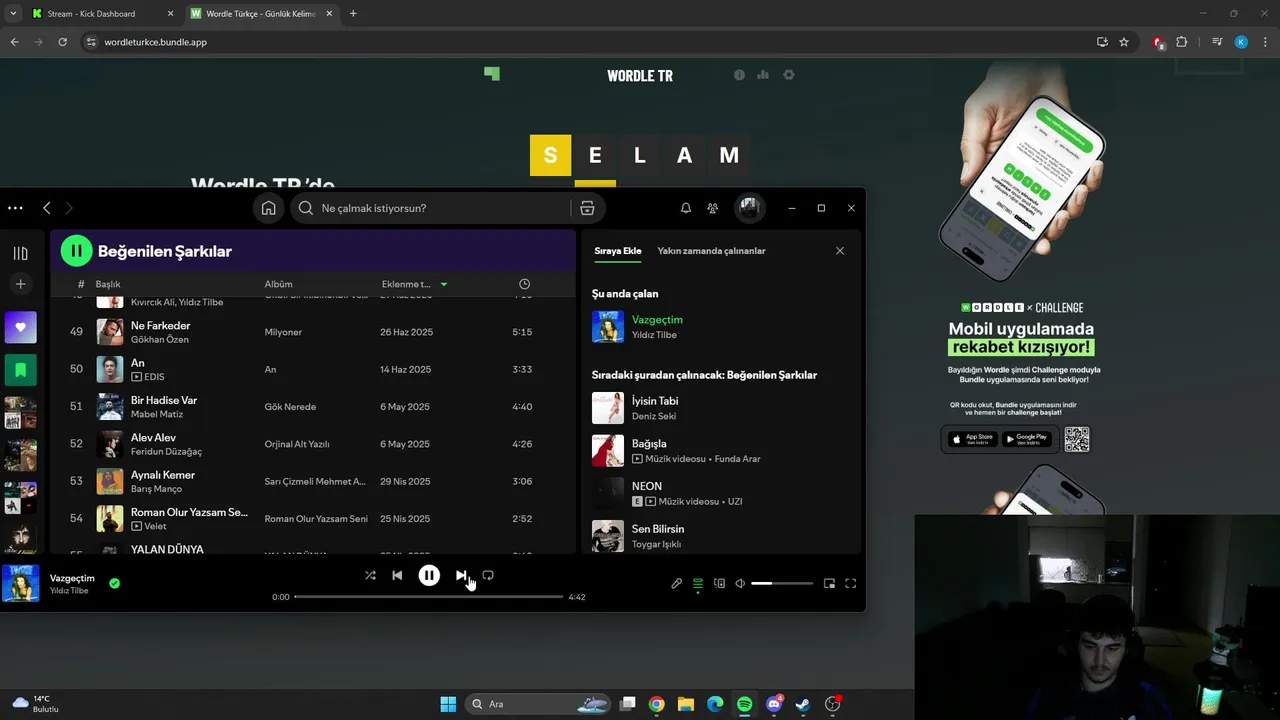The image size is (1280, 720).
Task: Toggle the queue panel icon
Action: point(698,583)
